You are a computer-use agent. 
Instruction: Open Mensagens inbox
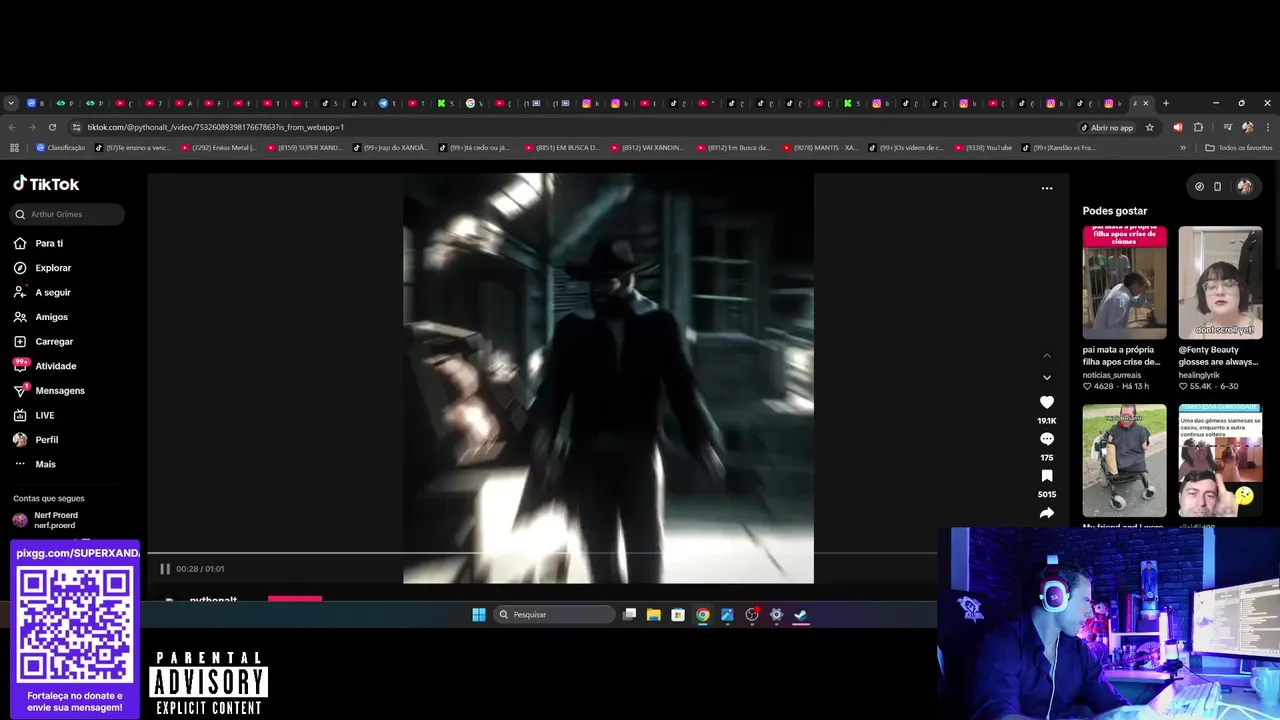point(60,390)
